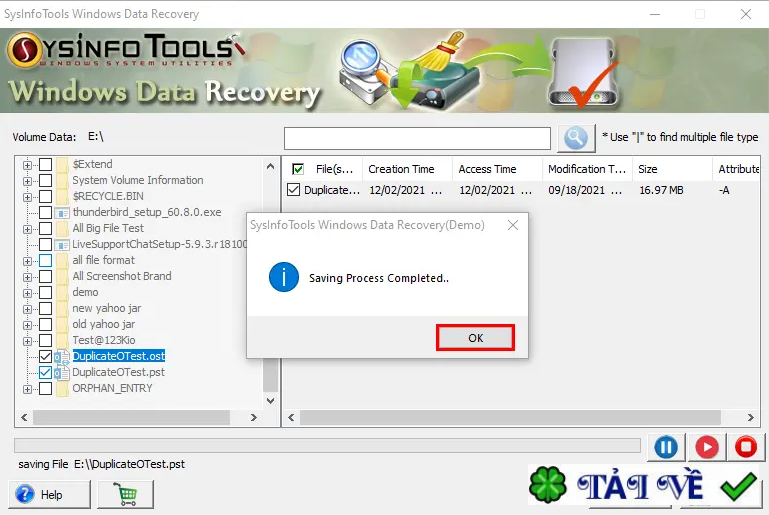Click the thunderbird_setup exe file icon
Viewport: 769px width, 515px height.
62,213
